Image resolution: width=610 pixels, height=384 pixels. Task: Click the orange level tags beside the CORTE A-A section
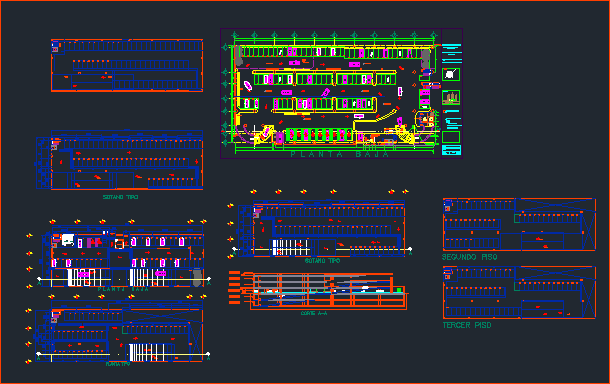pos(235,288)
